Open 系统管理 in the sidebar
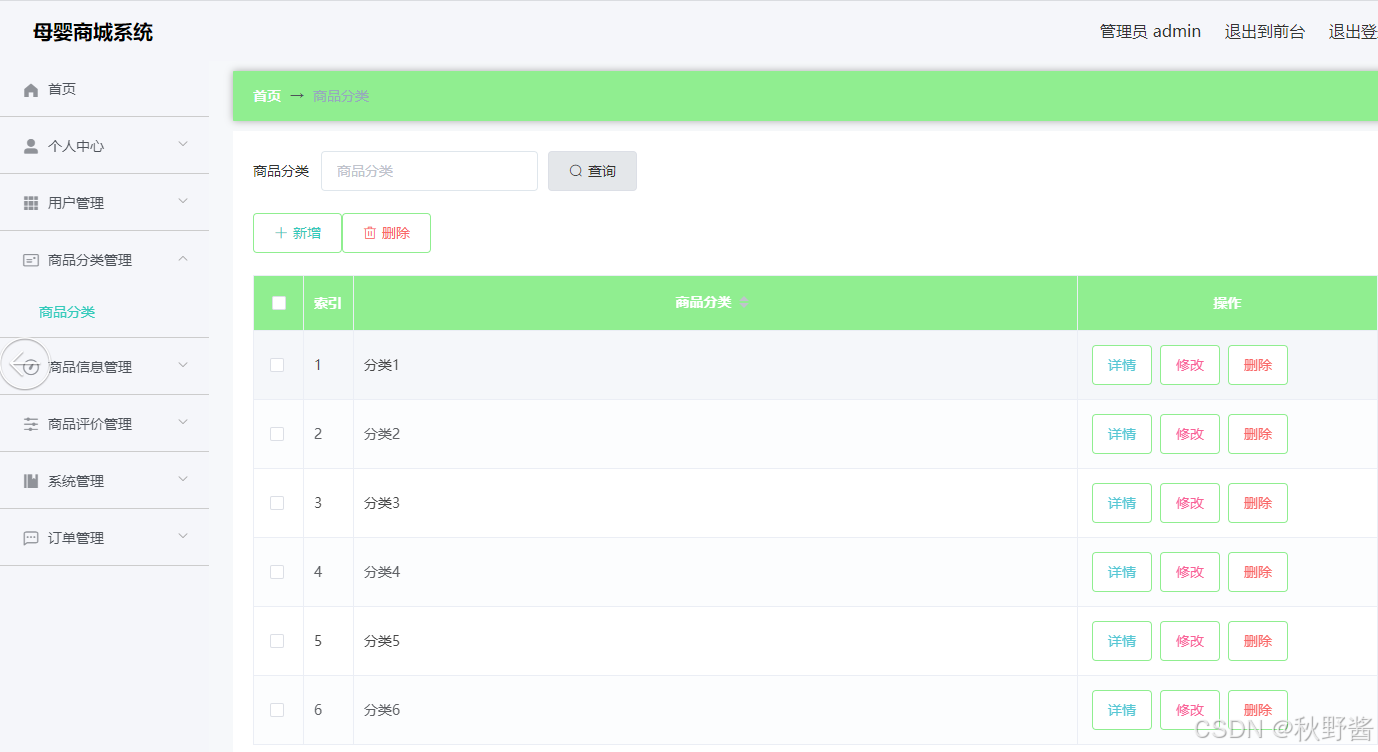The image size is (1378, 752). [x=105, y=481]
